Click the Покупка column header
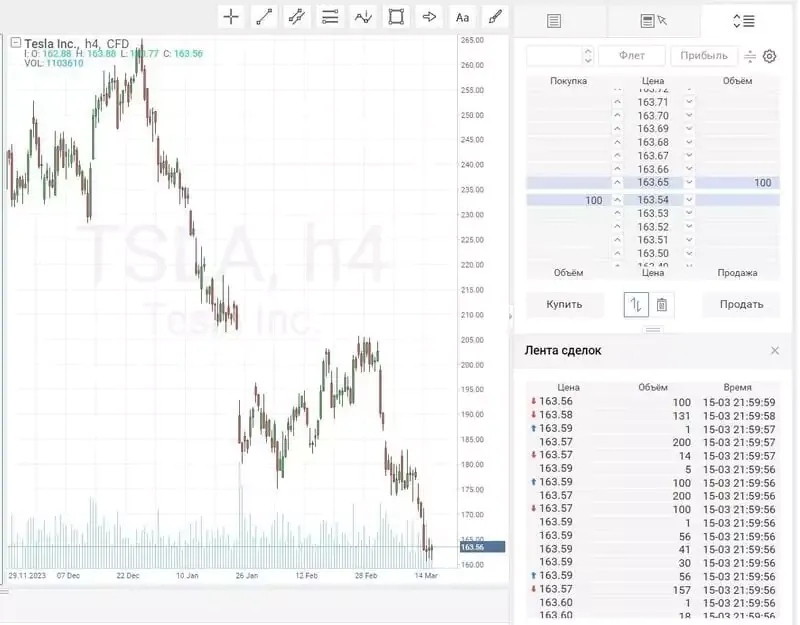The width and height of the screenshot is (800, 625). [x=568, y=81]
